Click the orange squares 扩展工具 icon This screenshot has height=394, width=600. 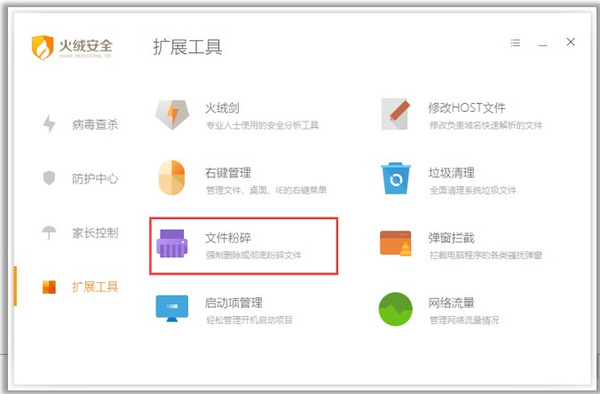[x=49, y=287]
